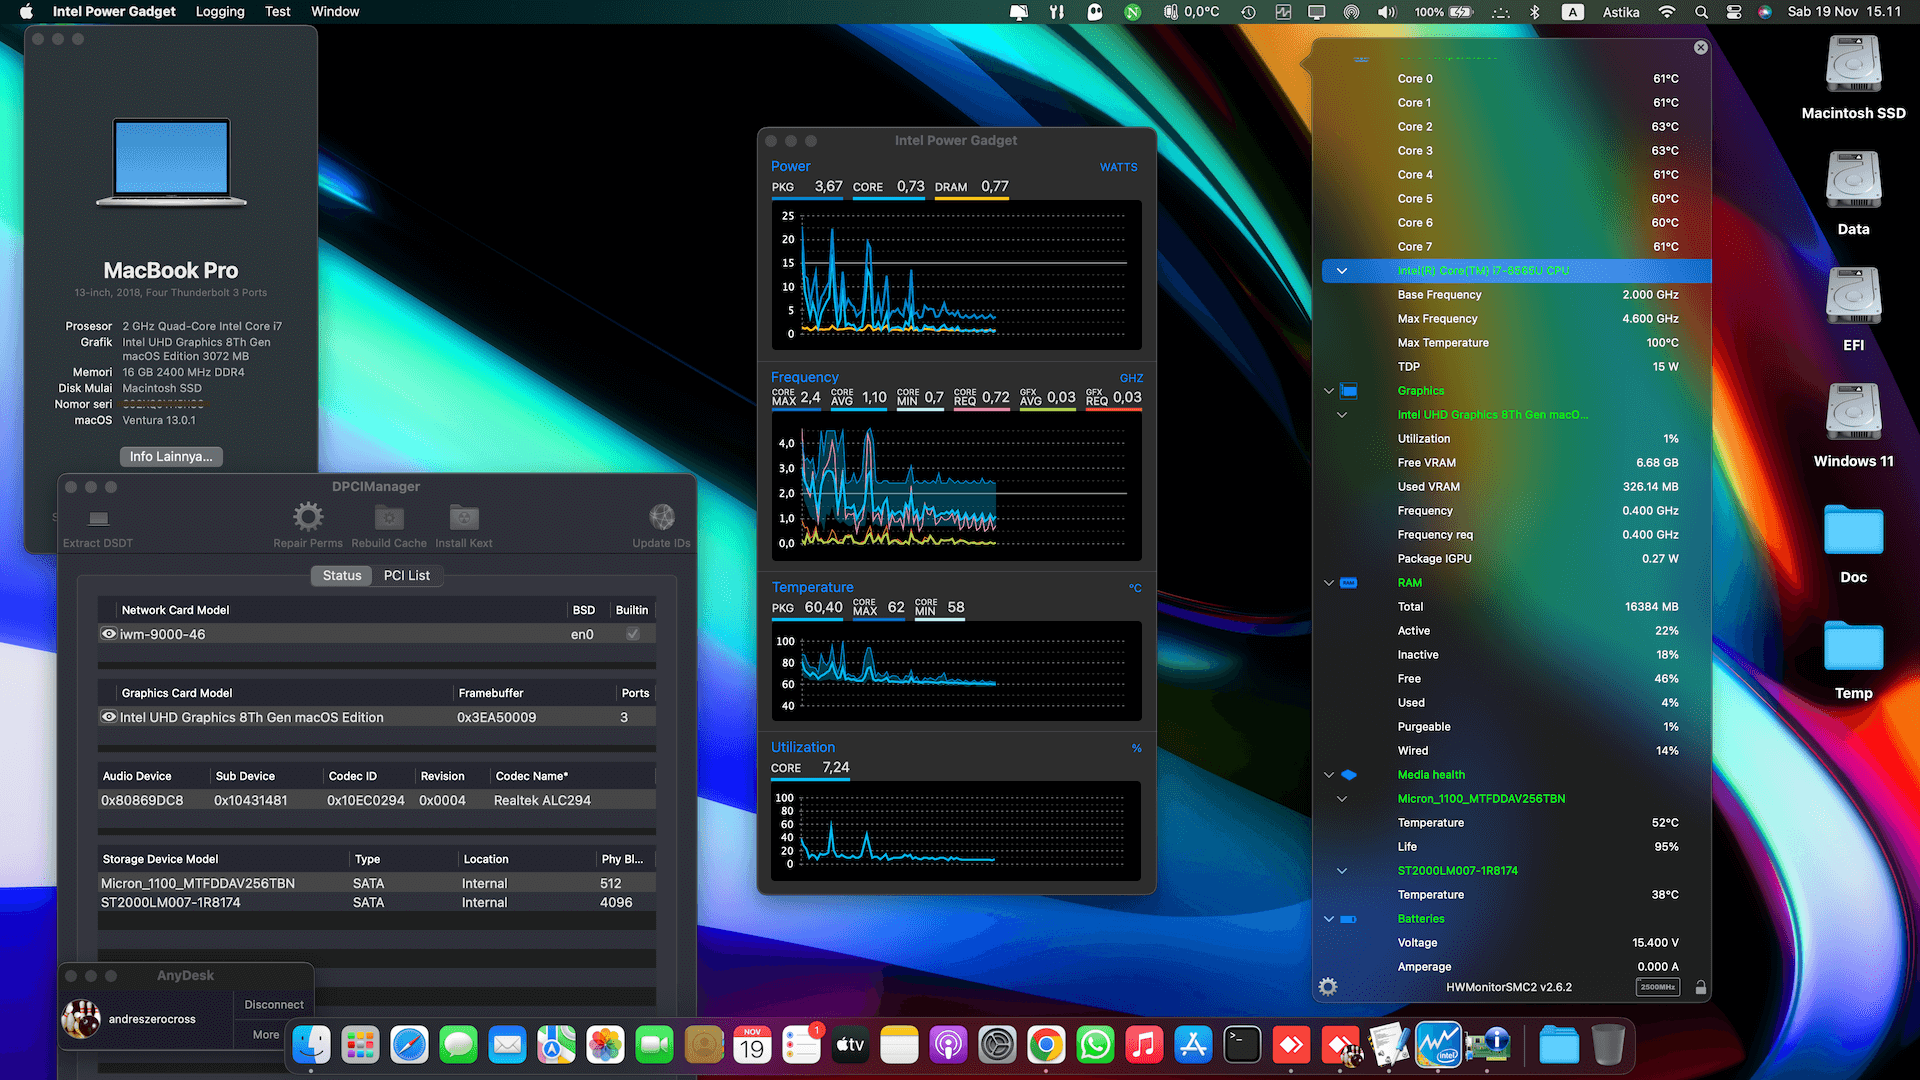Select andreszerocross avatar in AnyDesk

pyautogui.click(x=81, y=1019)
